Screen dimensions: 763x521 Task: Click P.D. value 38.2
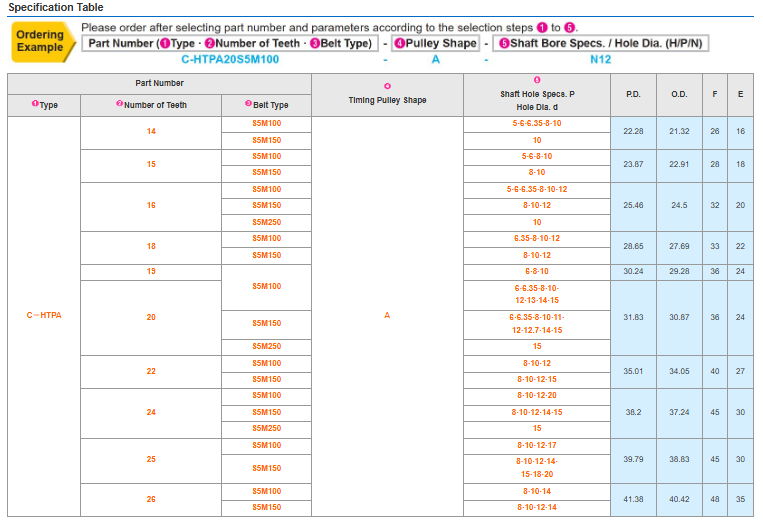[633, 413]
